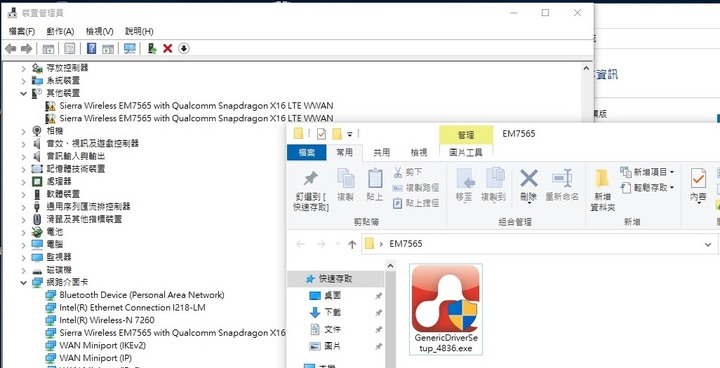Open the 動作(A) menu
720x368 pixels.
pos(60,31)
